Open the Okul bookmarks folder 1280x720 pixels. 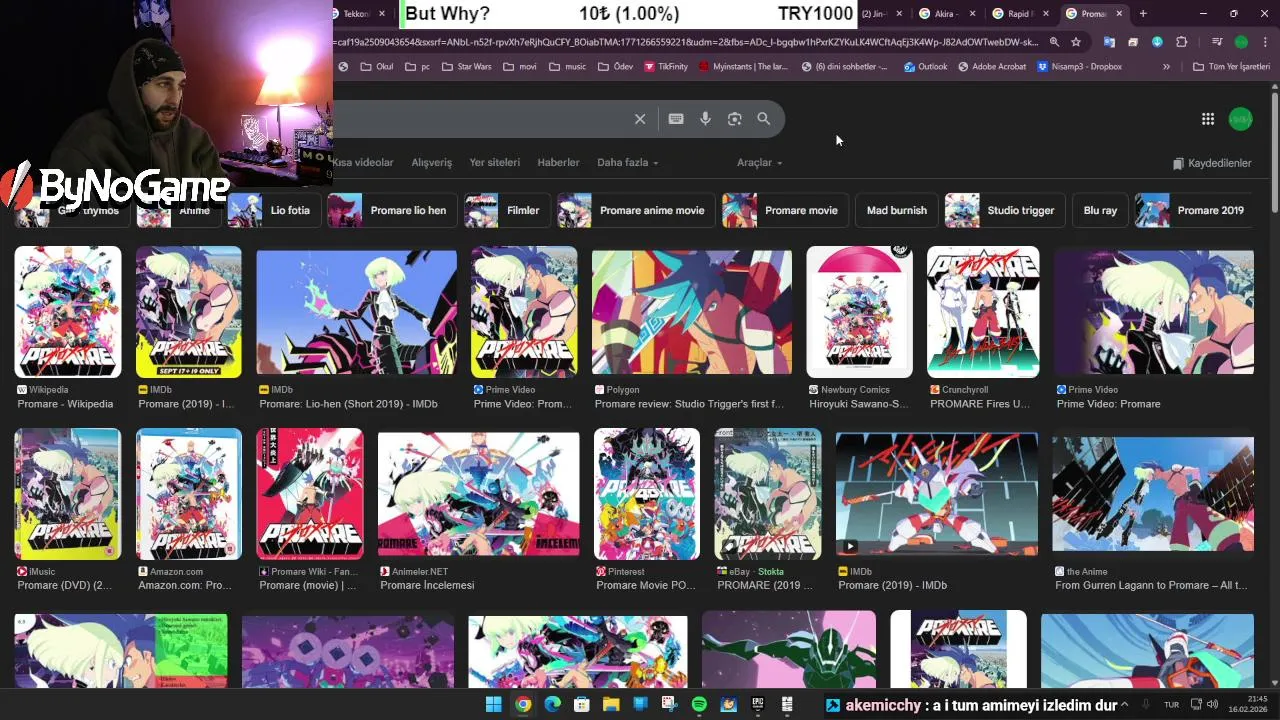click(376, 67)
